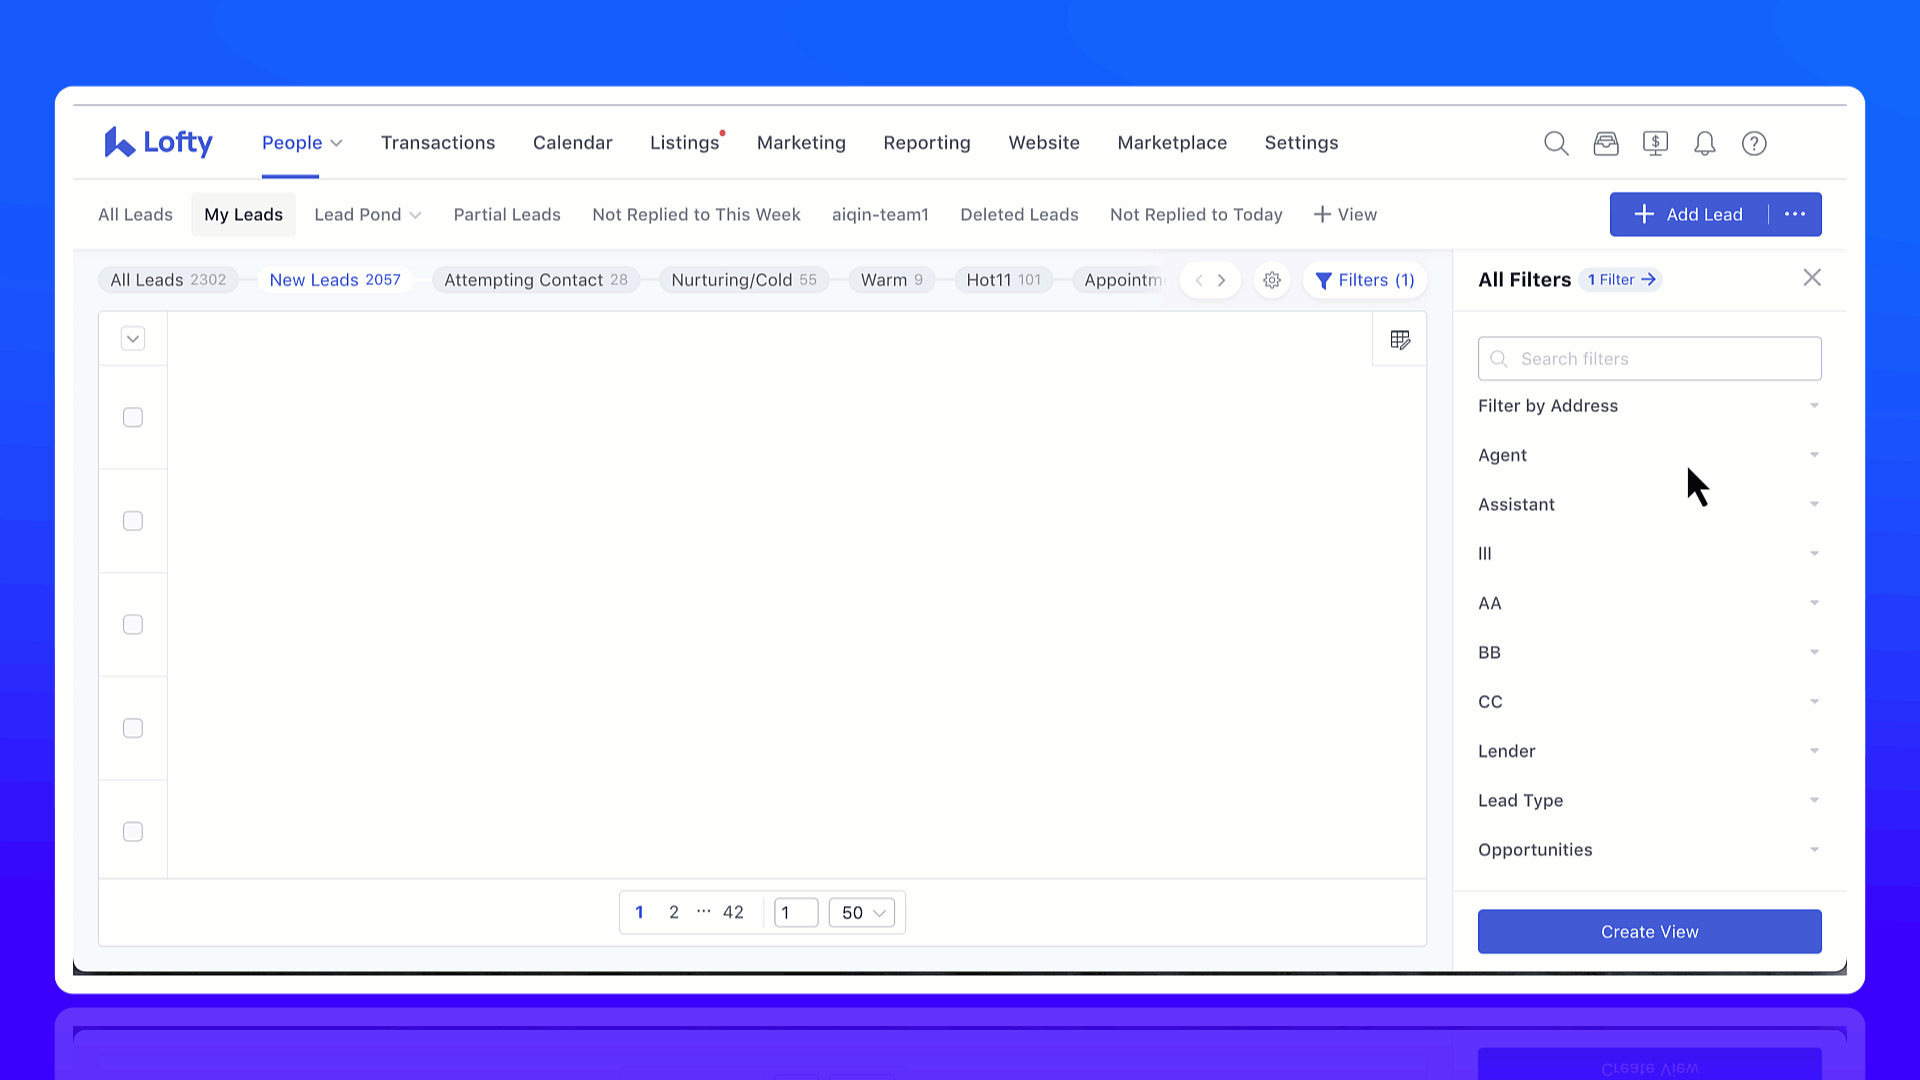Open the dollar billing monitor icon
The width and height of the screenshot is (1920, 1080).
tap(1655, 143)
